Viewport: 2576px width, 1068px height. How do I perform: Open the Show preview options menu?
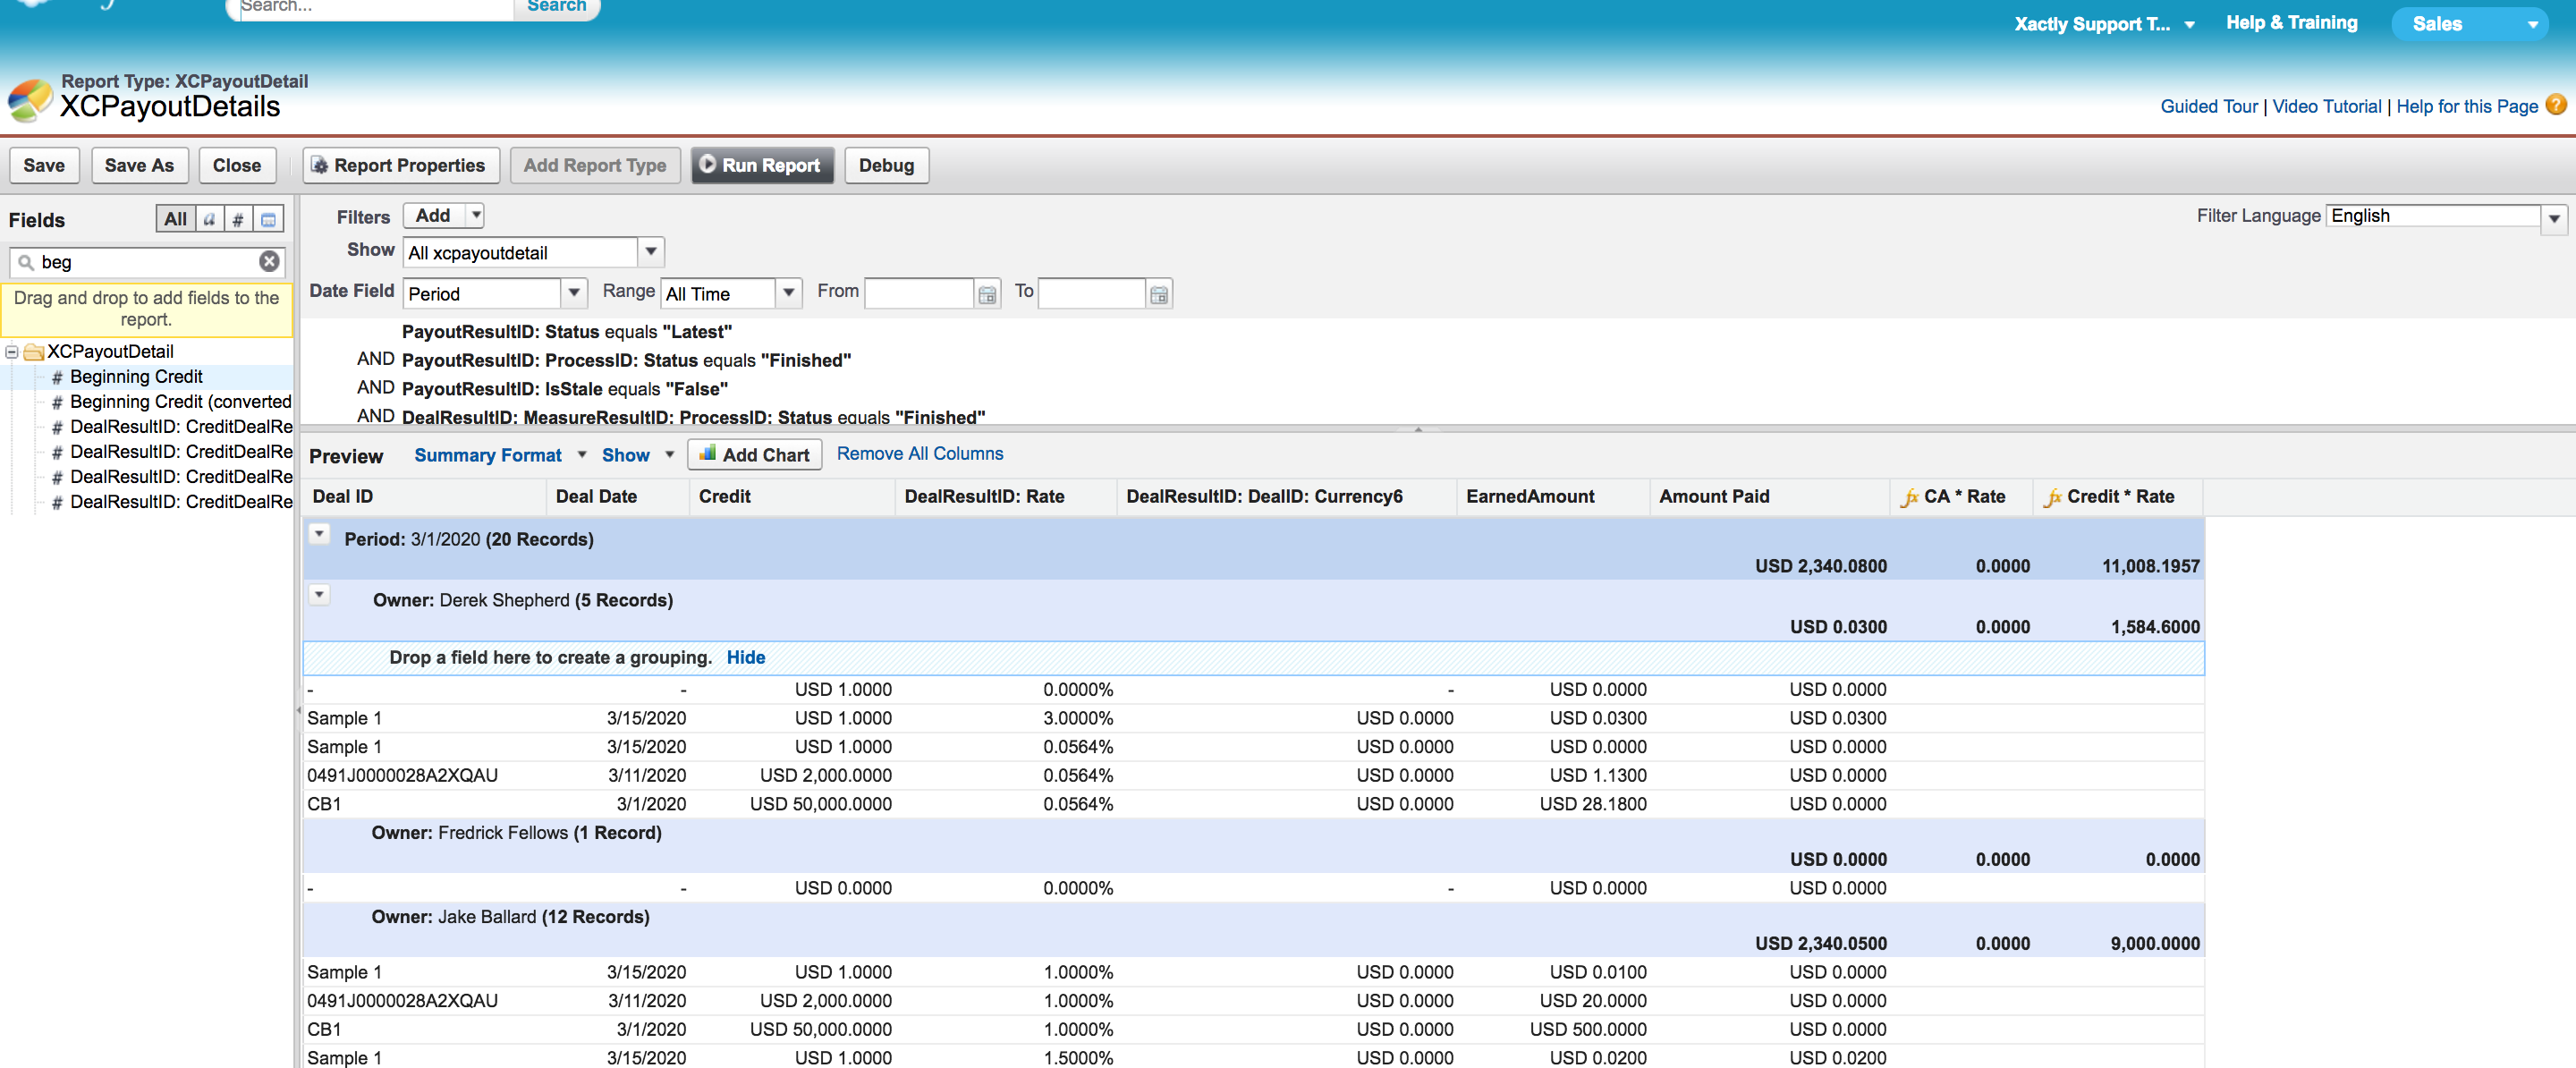point(637,455)
